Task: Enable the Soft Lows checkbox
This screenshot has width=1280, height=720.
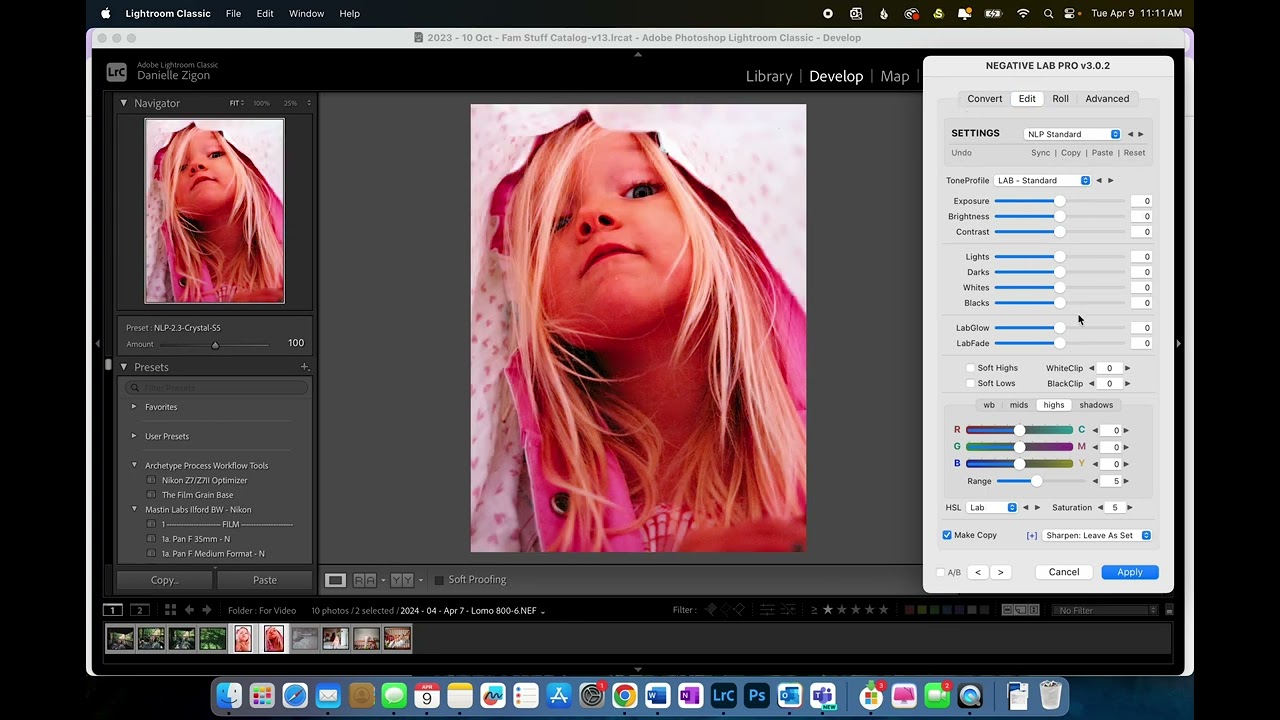Action: coord(970,384)
